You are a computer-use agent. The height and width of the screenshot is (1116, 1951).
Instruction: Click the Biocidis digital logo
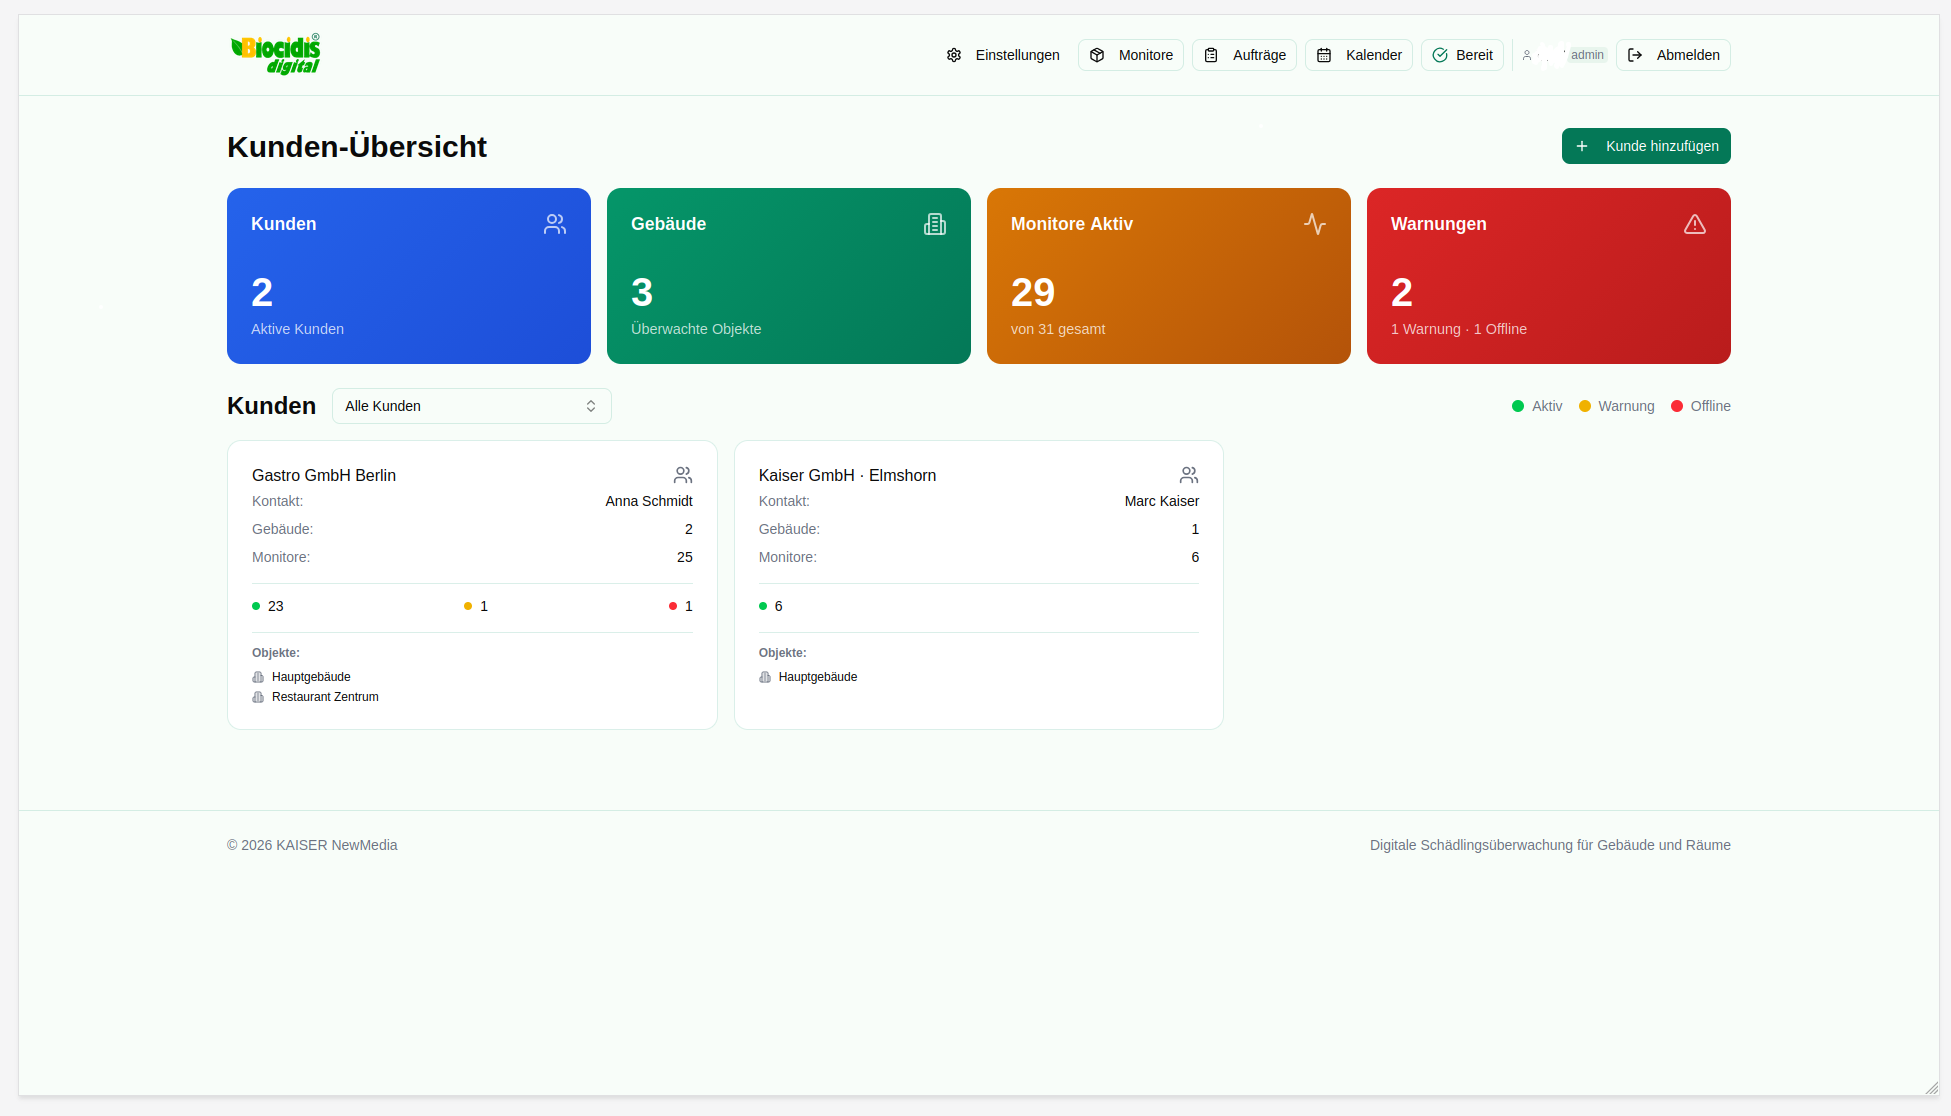pos(276,54)
